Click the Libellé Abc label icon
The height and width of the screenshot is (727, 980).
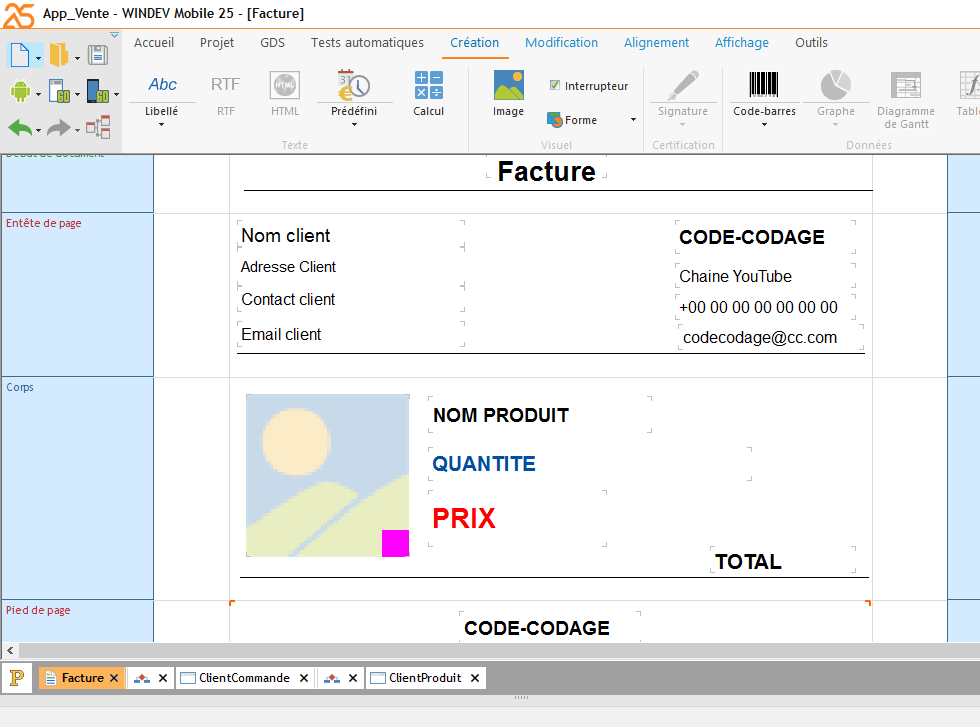click(x=162, y=85)
